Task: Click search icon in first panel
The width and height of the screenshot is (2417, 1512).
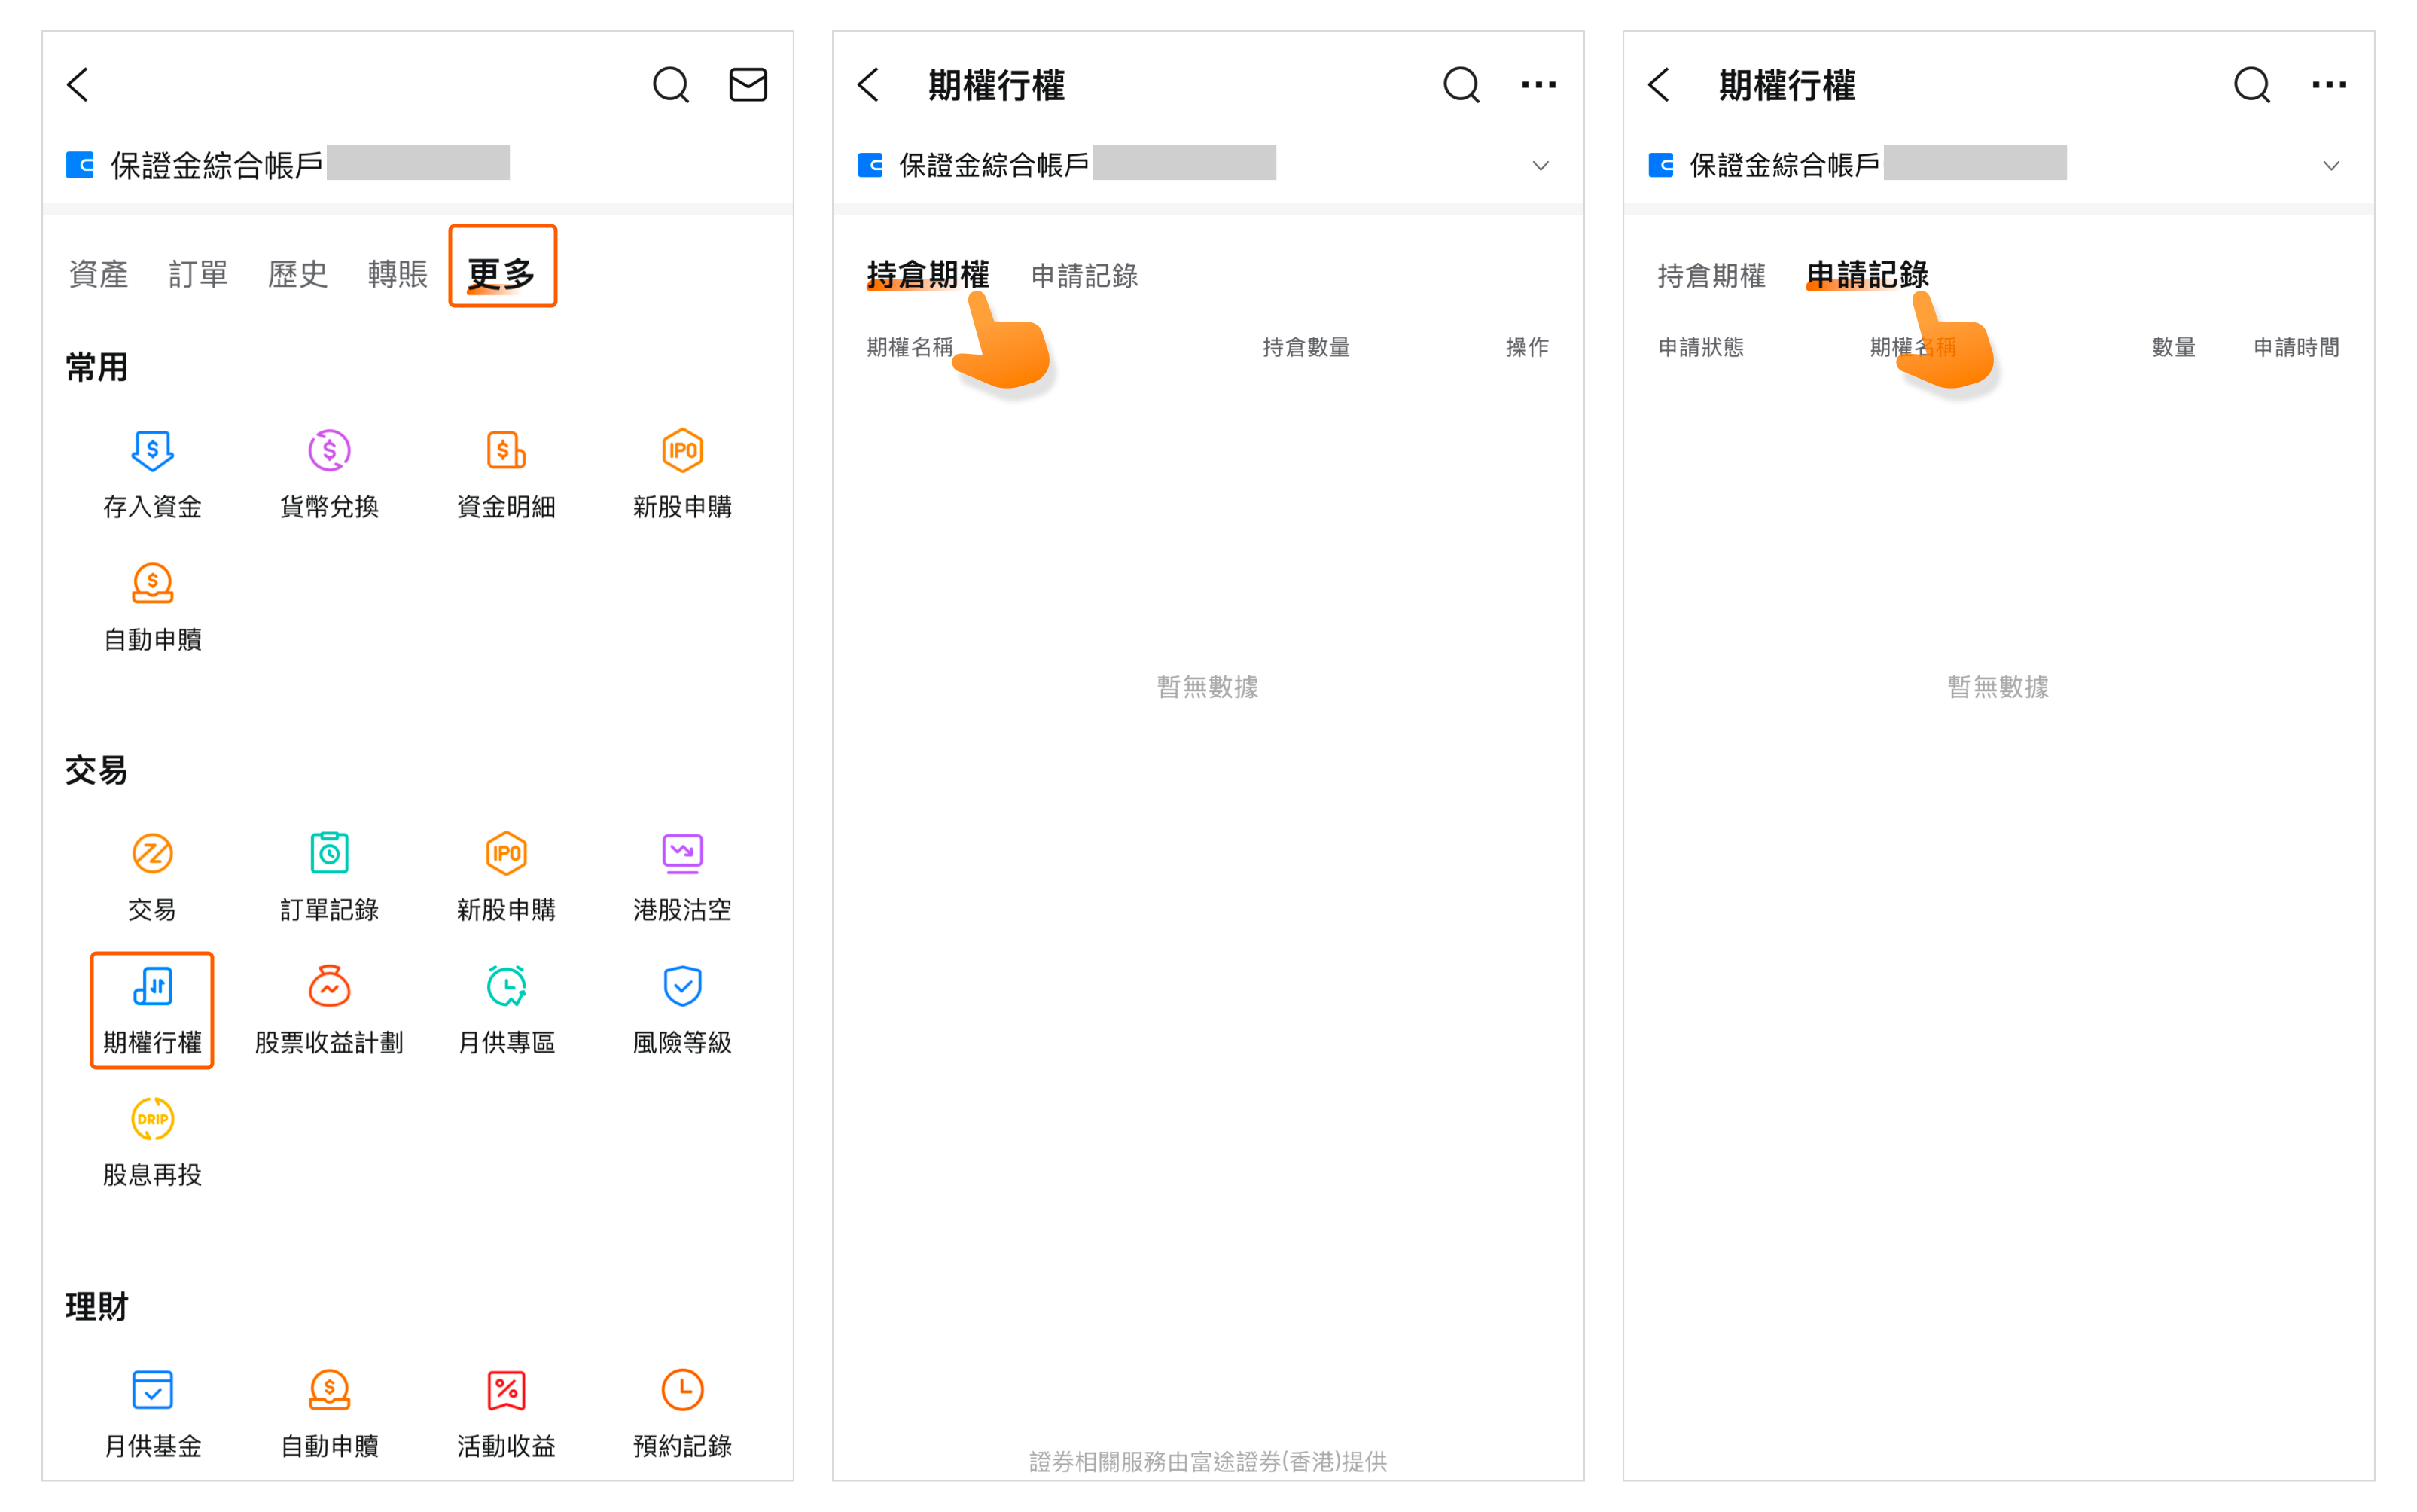Action: pyautogui.click(x=670, y=85)
